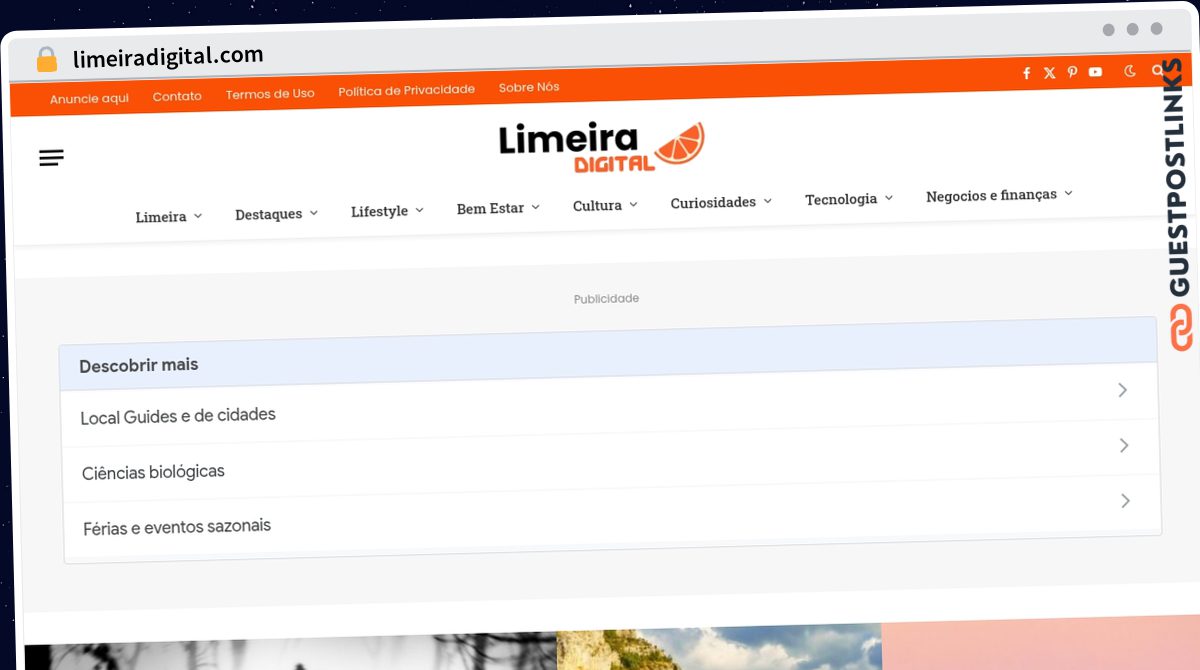Open the hamburger side menu

pyautogui.click(x=51, y=158)
